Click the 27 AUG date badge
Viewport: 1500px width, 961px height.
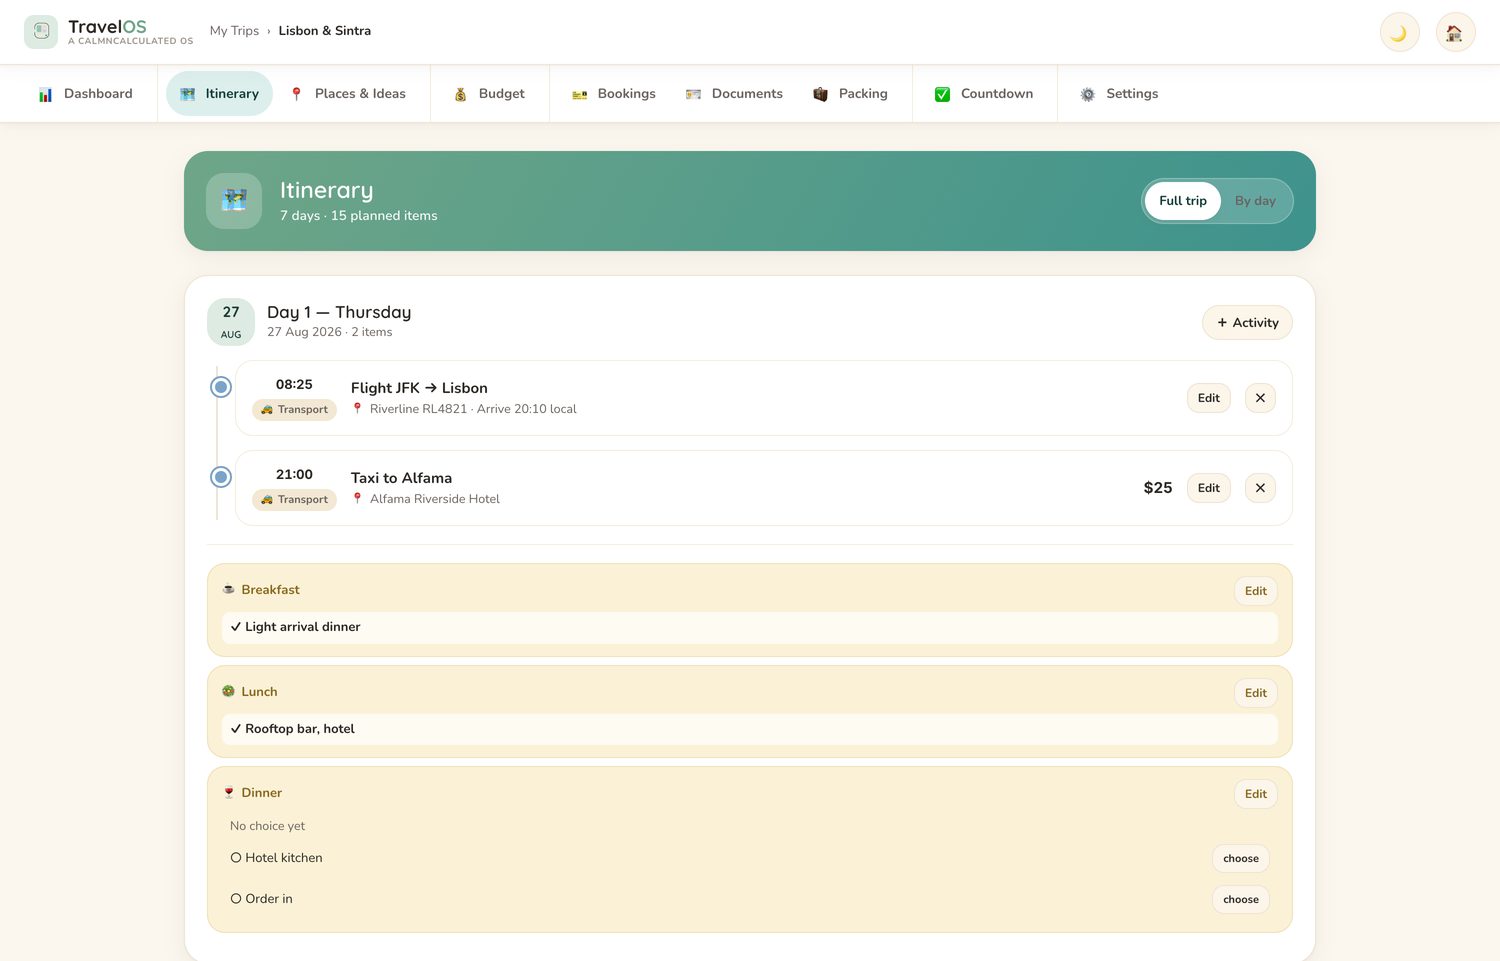point(231,322)
